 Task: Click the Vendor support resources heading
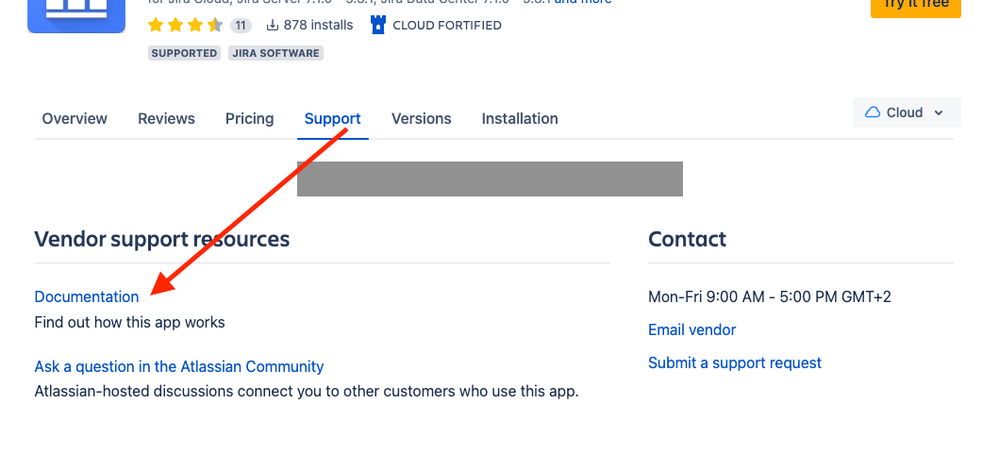[162, 240]
